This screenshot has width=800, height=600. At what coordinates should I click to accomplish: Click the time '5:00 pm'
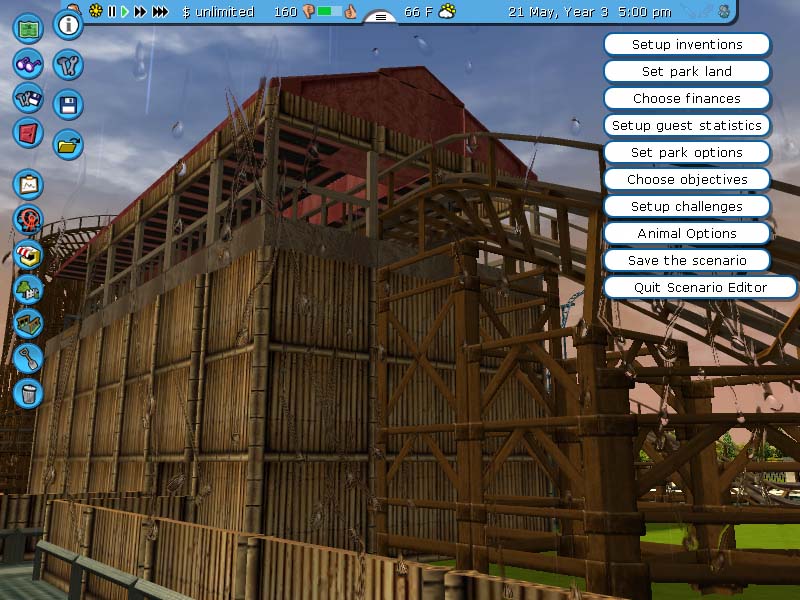click(644, 12)
